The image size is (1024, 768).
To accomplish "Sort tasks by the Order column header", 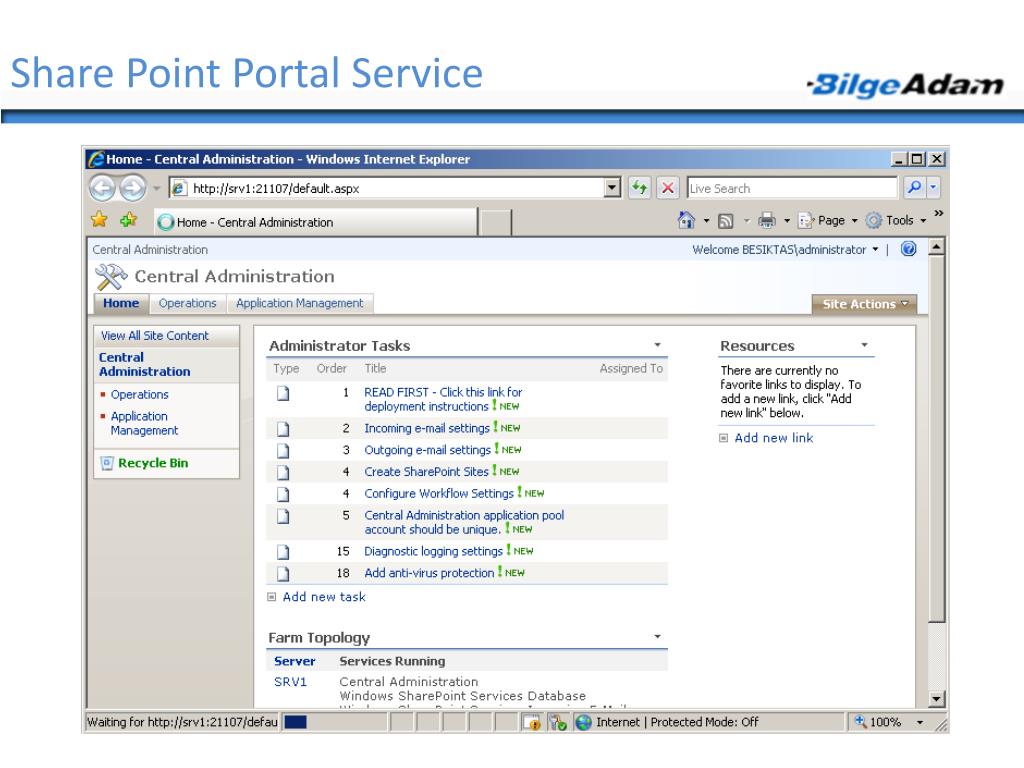I will pyautogui.click(x=332, y=368).
